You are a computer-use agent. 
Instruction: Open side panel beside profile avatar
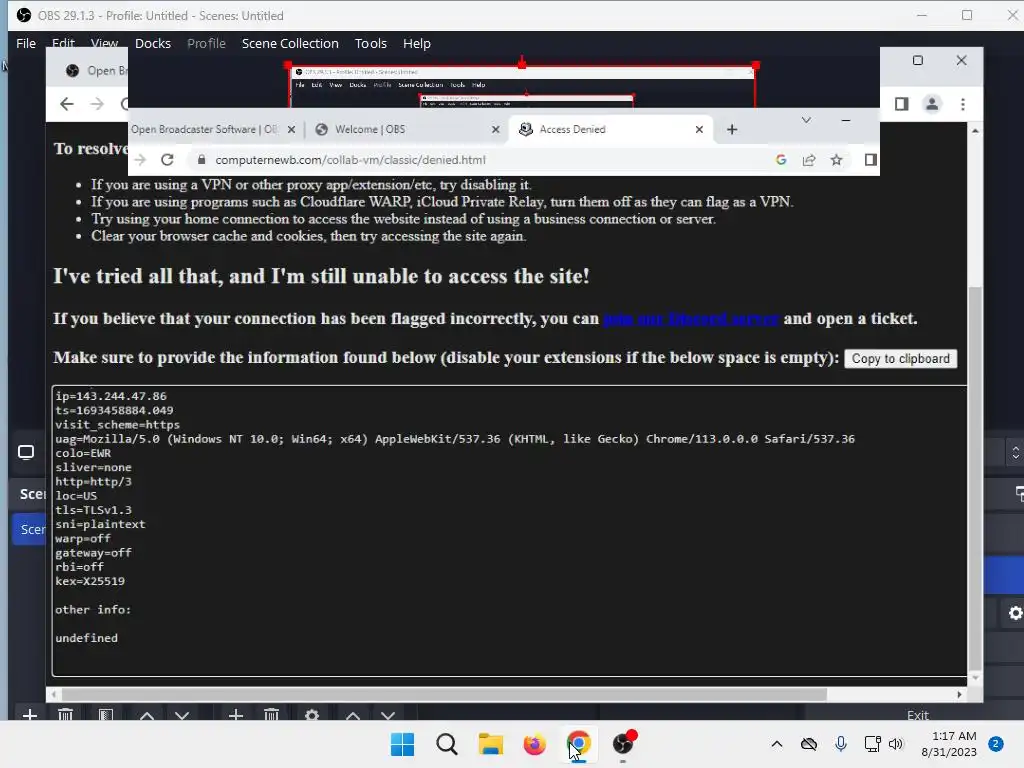tap(902, 104)
